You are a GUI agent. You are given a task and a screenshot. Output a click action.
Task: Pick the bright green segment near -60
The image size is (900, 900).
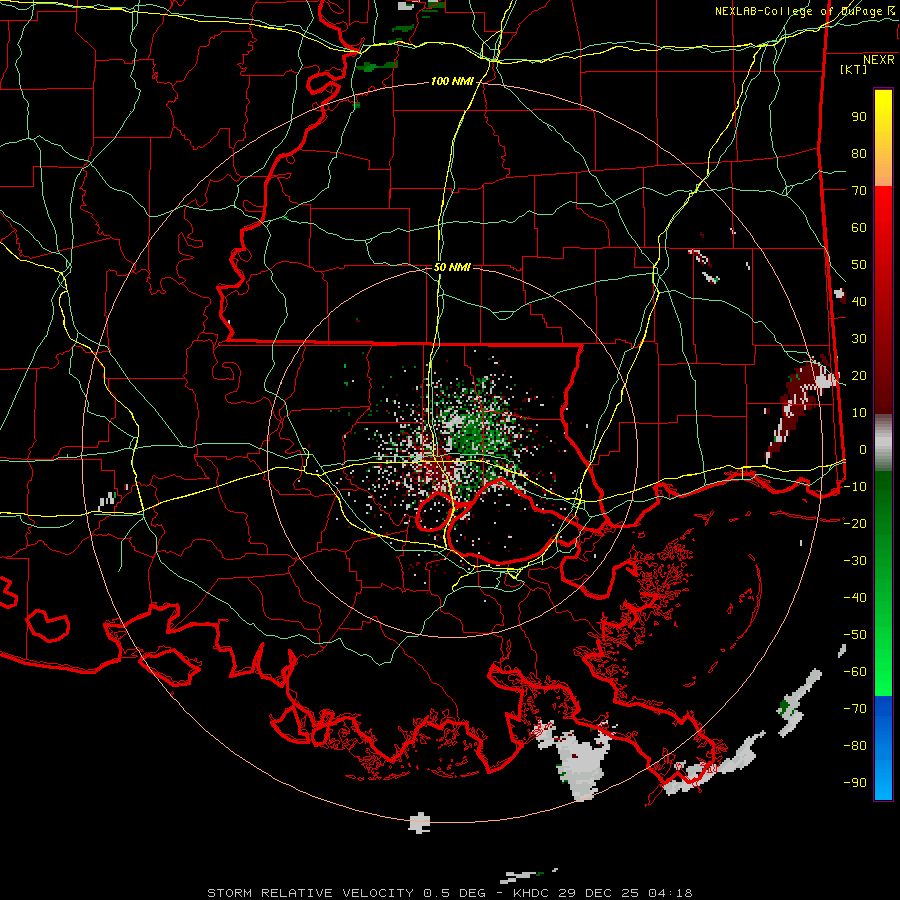click(x=883, y=672)
